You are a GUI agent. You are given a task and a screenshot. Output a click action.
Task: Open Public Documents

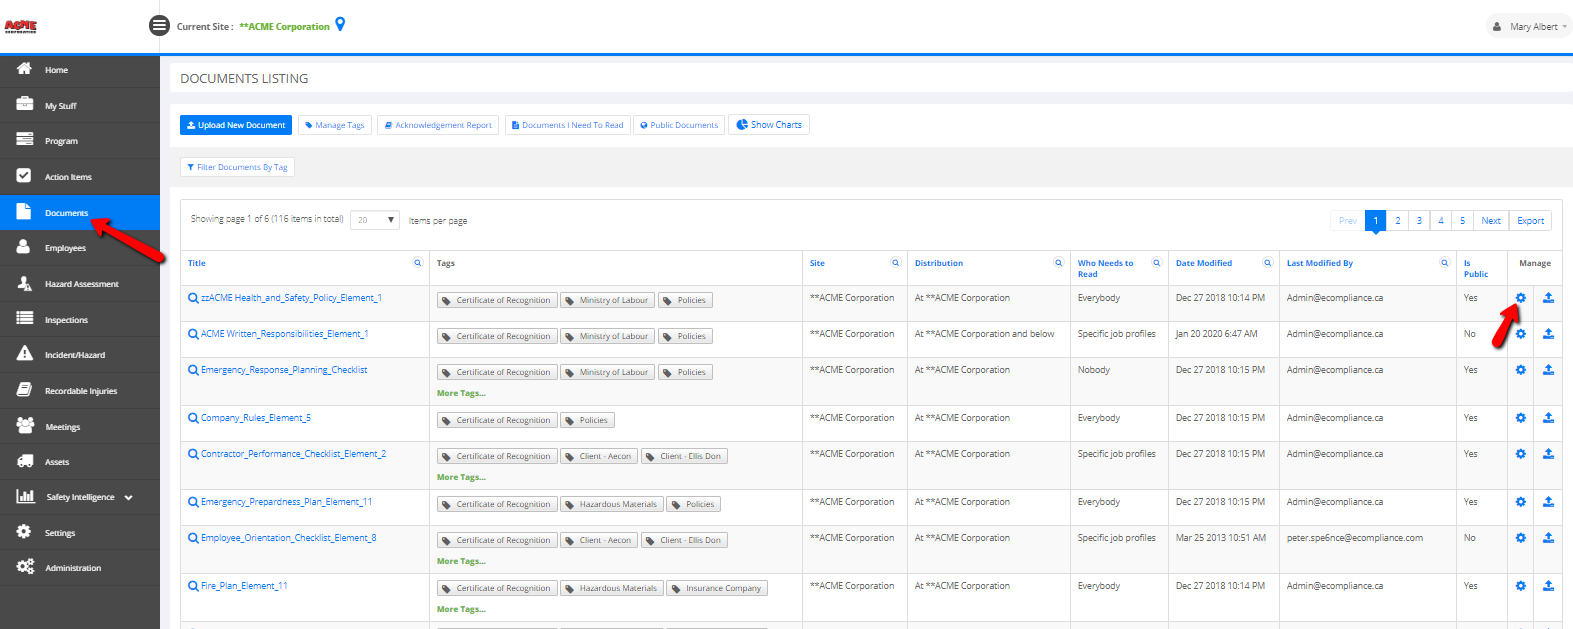pyautogui.click(x=679, y=125)
